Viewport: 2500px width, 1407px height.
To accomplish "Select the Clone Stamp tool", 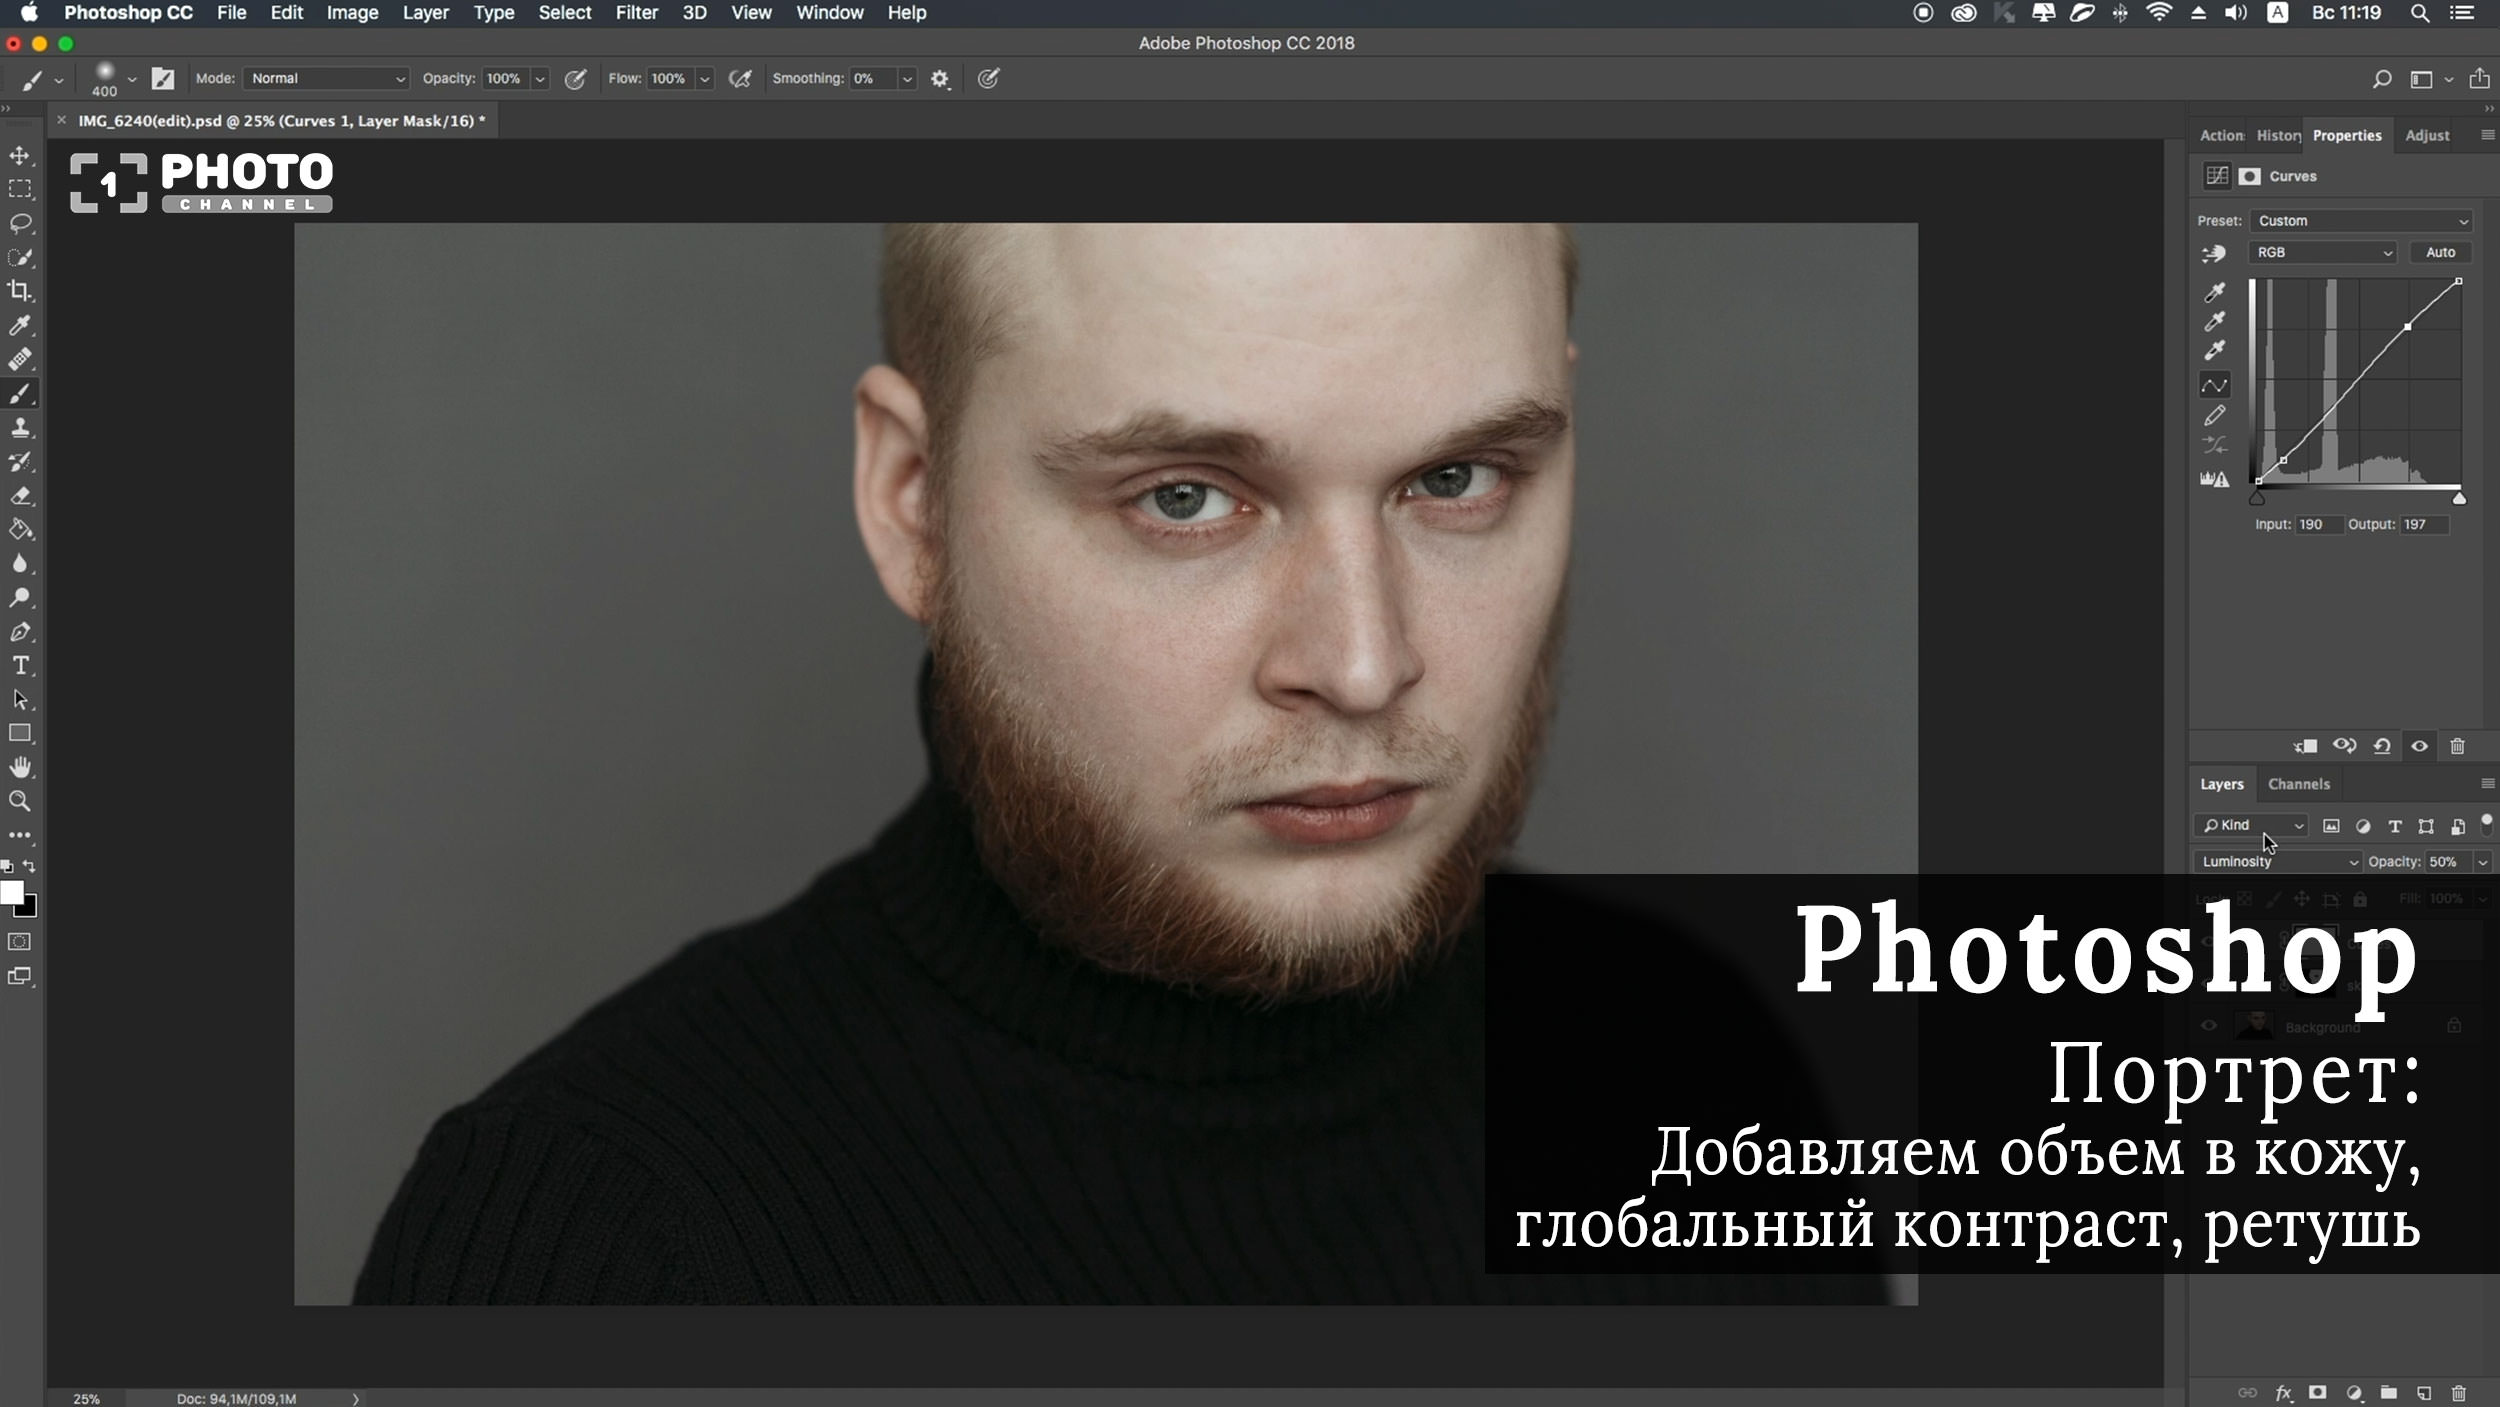I will 20,428.
